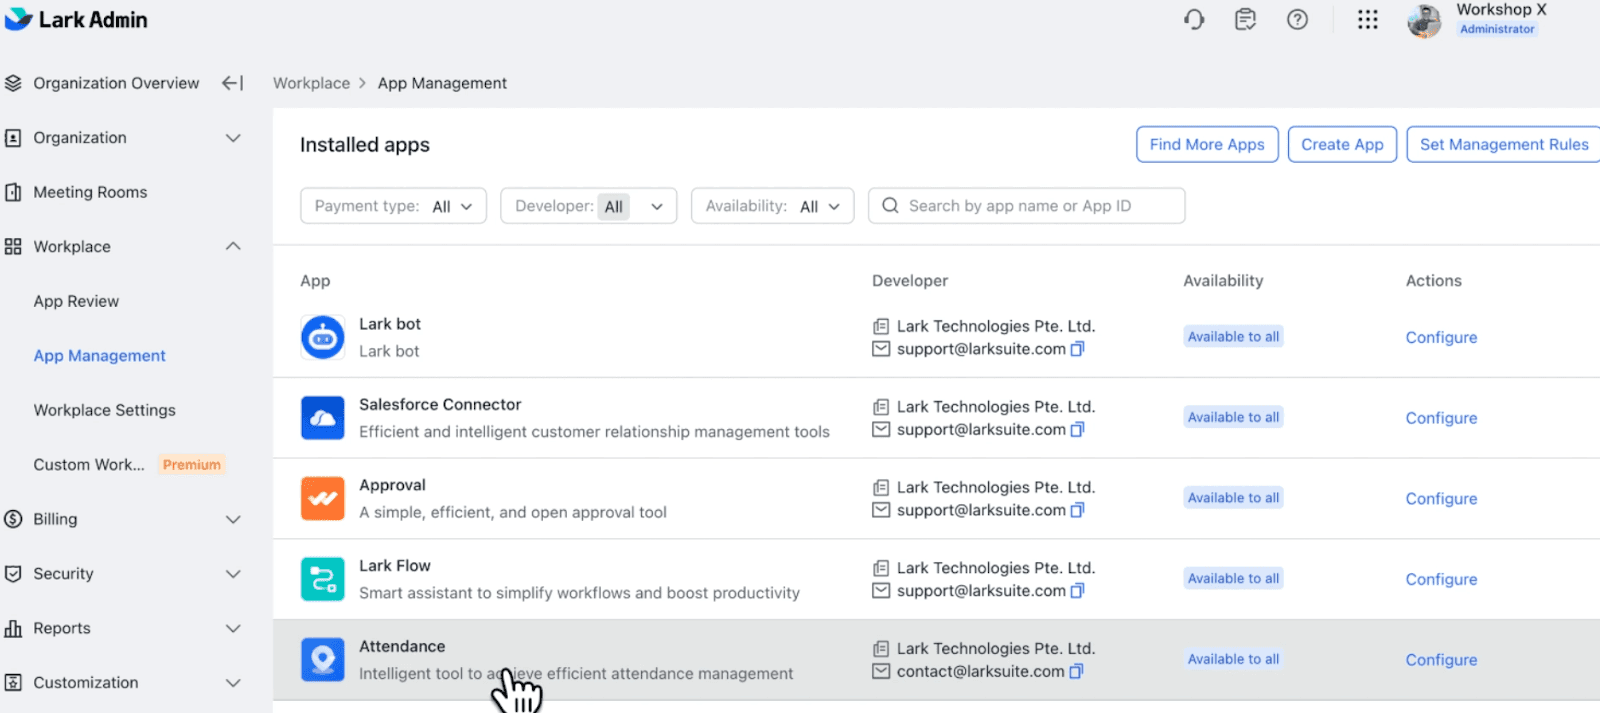1600x713 pixels.
Task: Open Meeting Rooms in sidebar
Action: (x=90, y=192)
